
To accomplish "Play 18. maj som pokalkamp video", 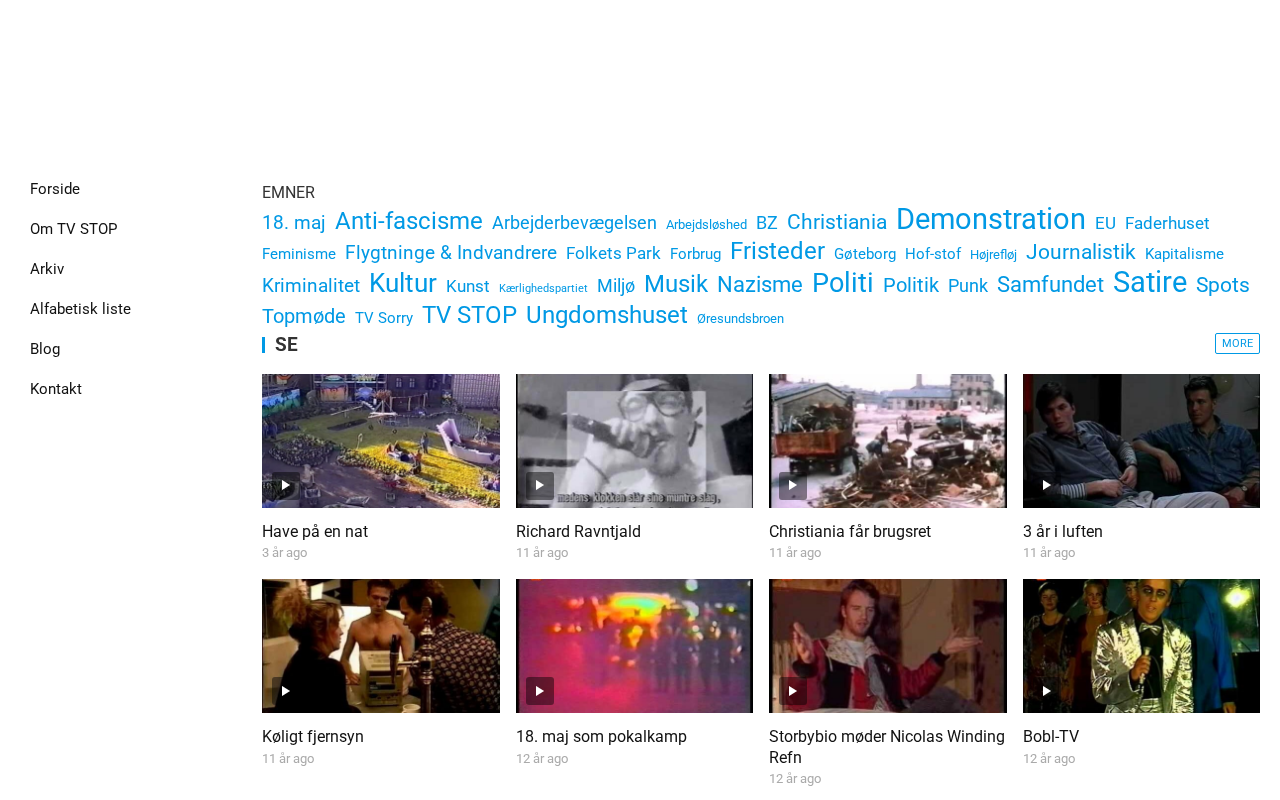I will pyautogui.click(x=540, y=691).
